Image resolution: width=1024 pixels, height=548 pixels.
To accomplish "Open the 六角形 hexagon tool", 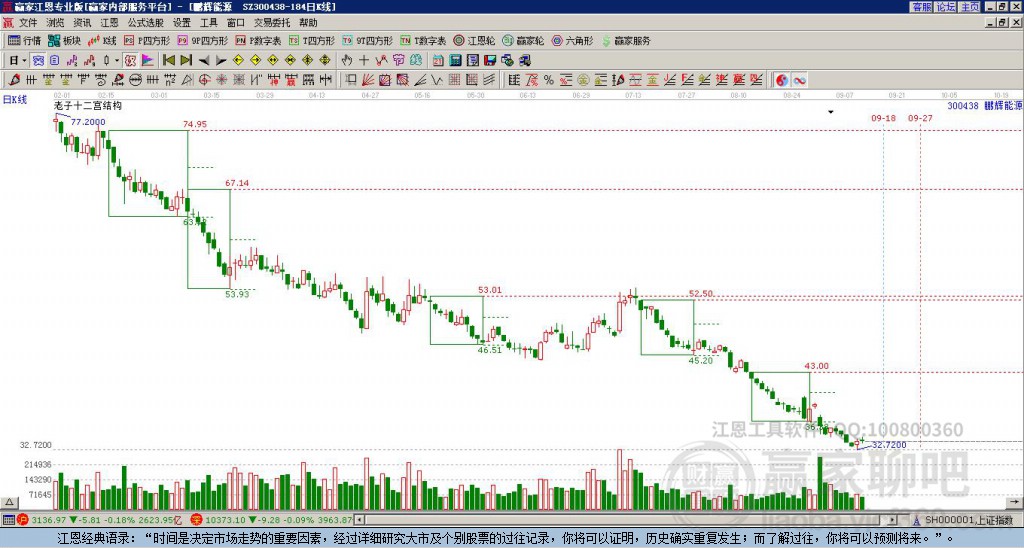I will coord(573,40).
